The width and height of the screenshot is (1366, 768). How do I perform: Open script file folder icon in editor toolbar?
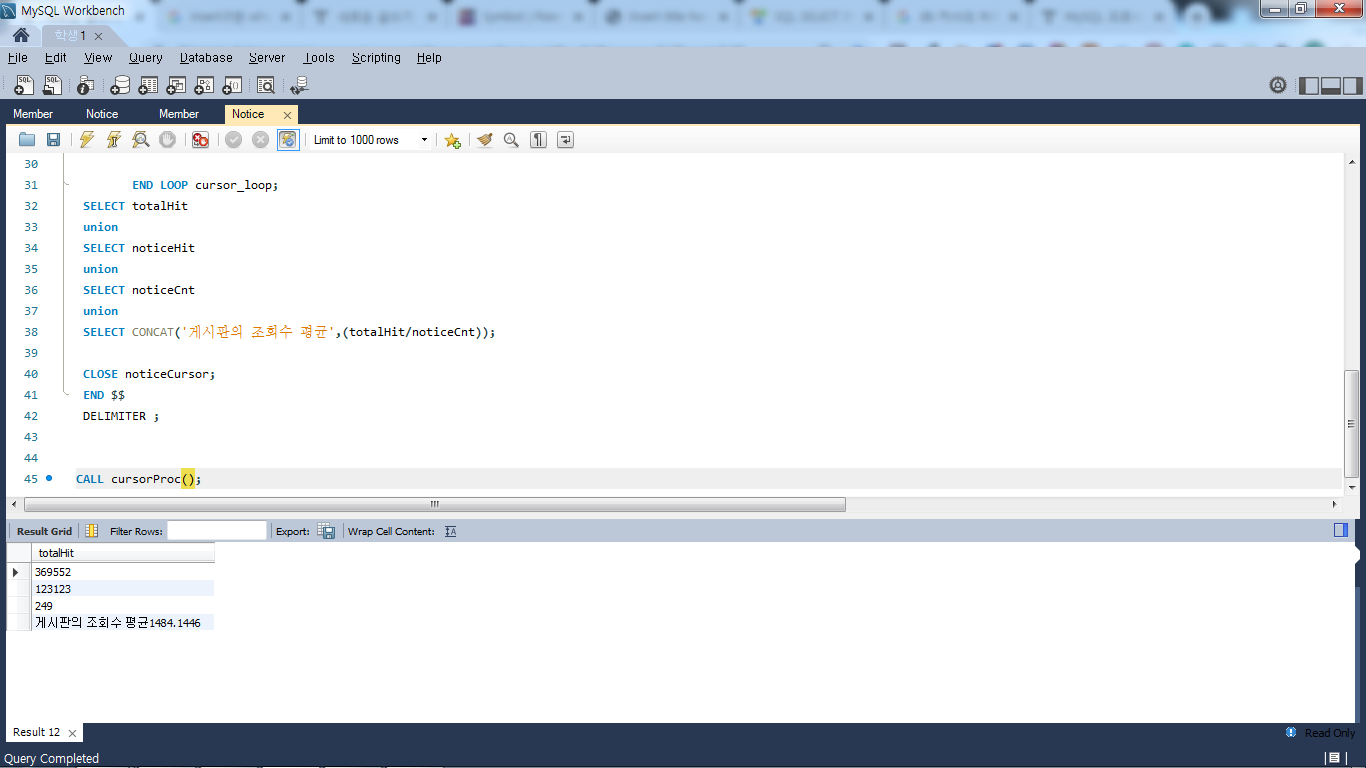pos(27,140)
